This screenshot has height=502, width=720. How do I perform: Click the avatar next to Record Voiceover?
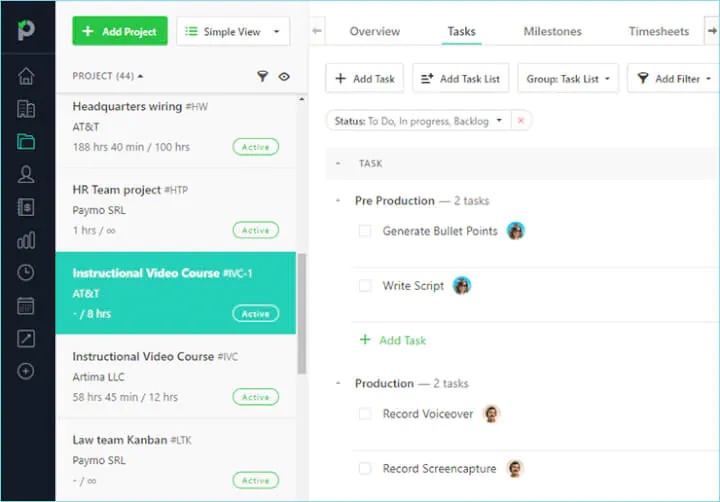pos(491,414)
